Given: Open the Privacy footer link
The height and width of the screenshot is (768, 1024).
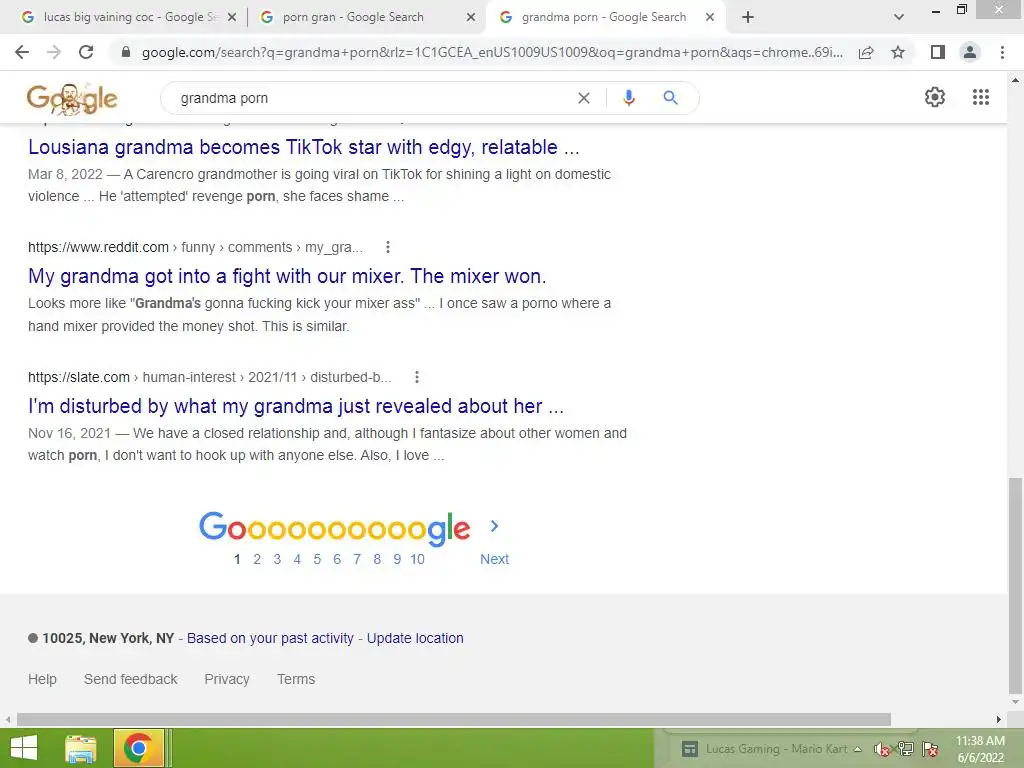Looking at the screenshot, I should (227, 679).
